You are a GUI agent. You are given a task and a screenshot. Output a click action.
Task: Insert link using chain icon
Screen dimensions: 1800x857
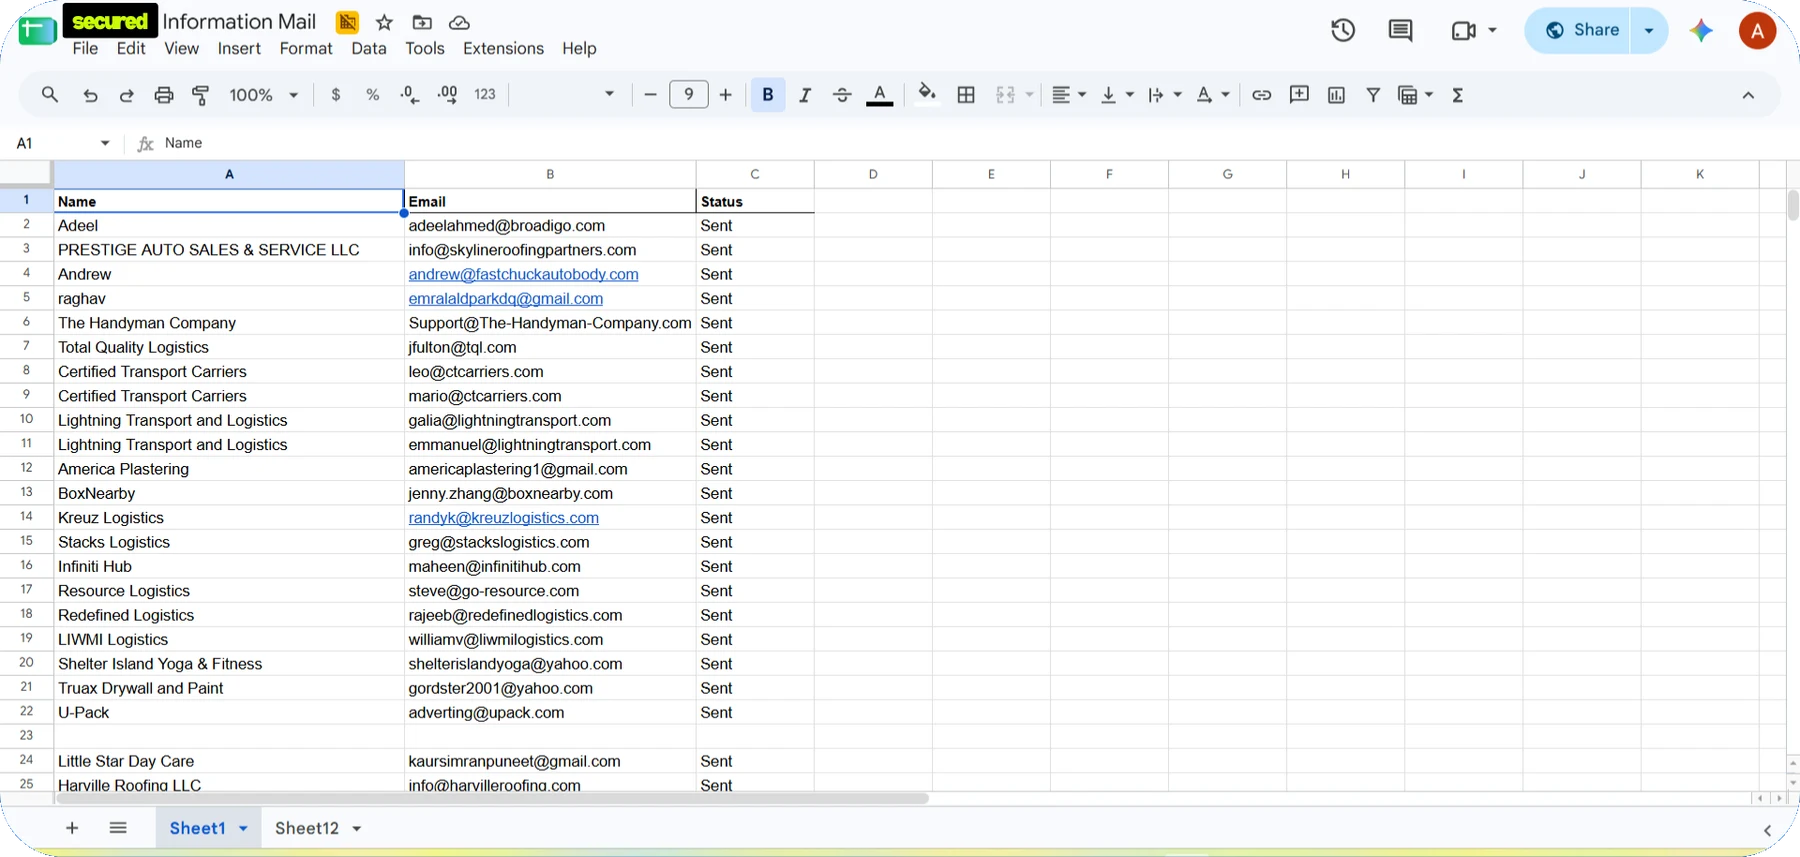tap(1262, 95)
